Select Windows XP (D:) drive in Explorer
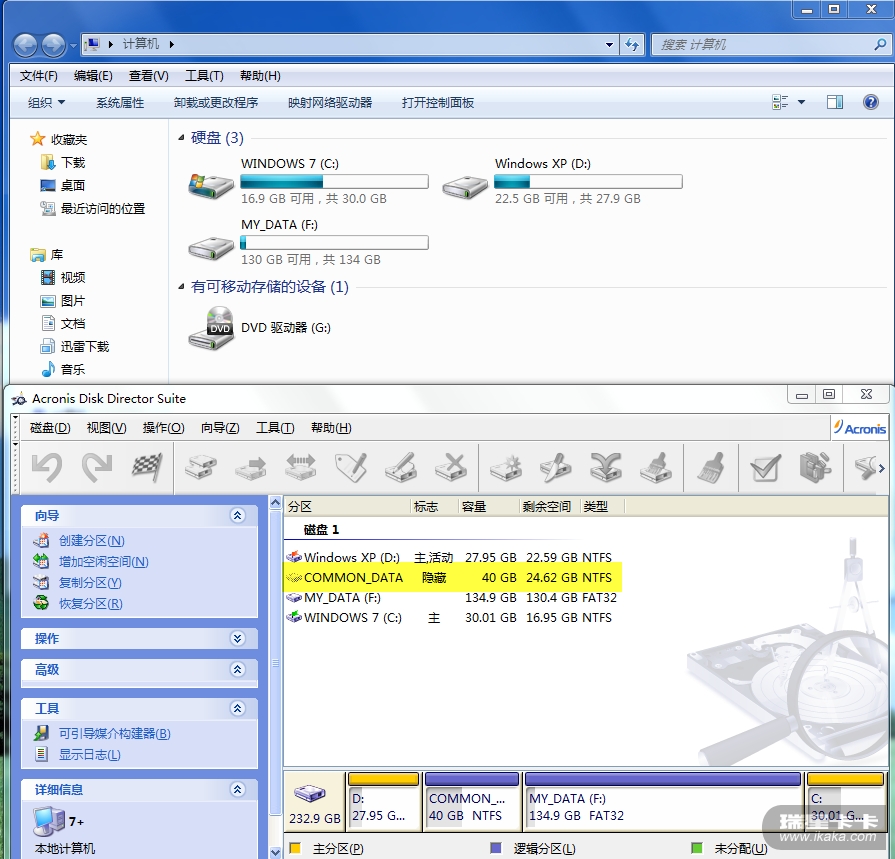The height and width of the screenshot is (859, 895). click(x=562, y=180)
